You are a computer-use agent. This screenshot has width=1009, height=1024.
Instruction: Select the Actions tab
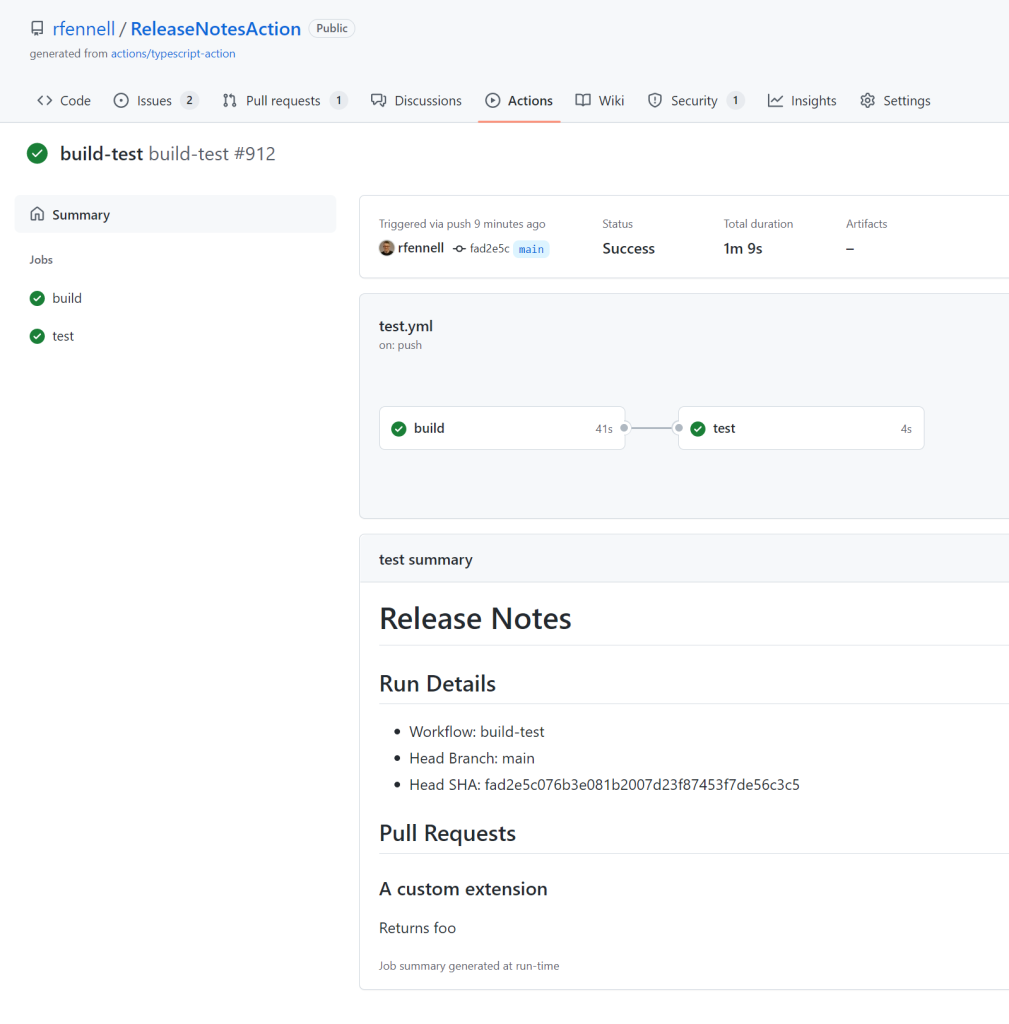(519, 101)
